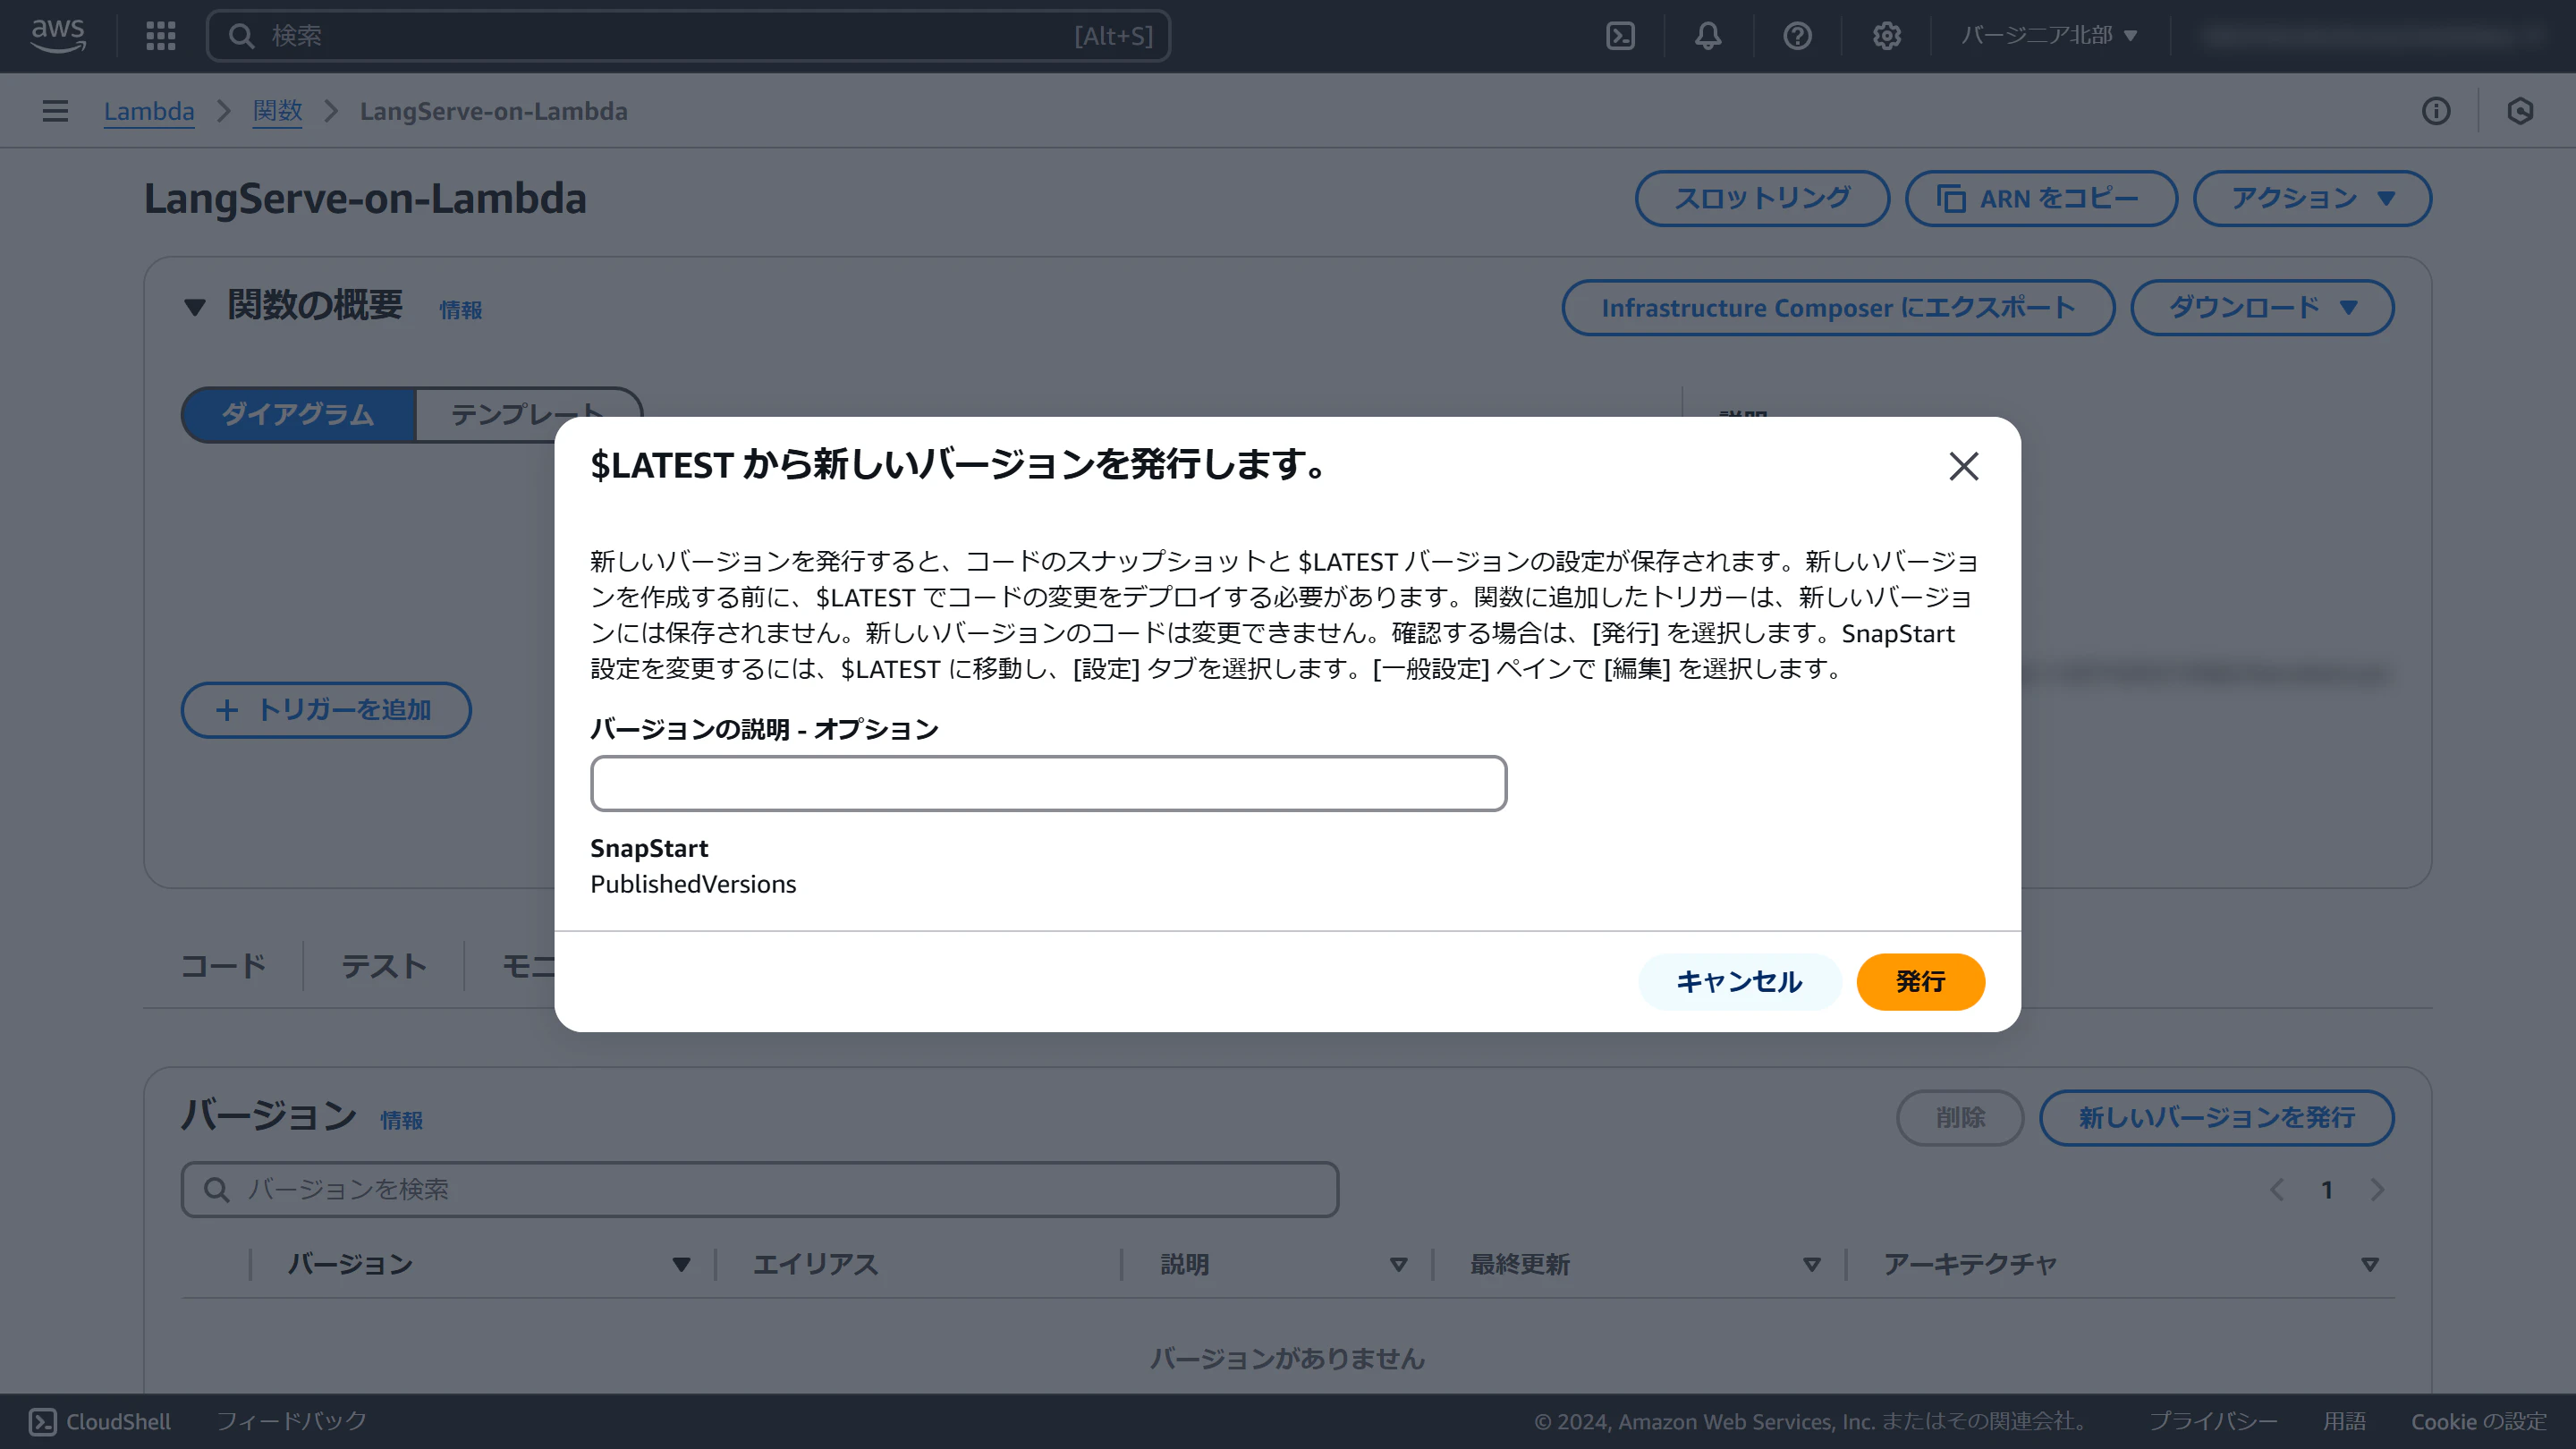Go to the previous versions page

(x=2277, y=1189)
